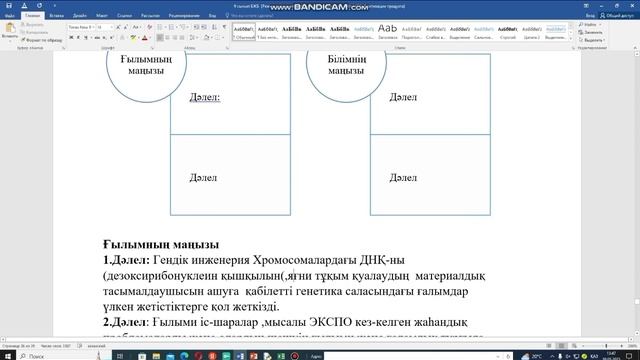Click the Tell me search field

249,16
